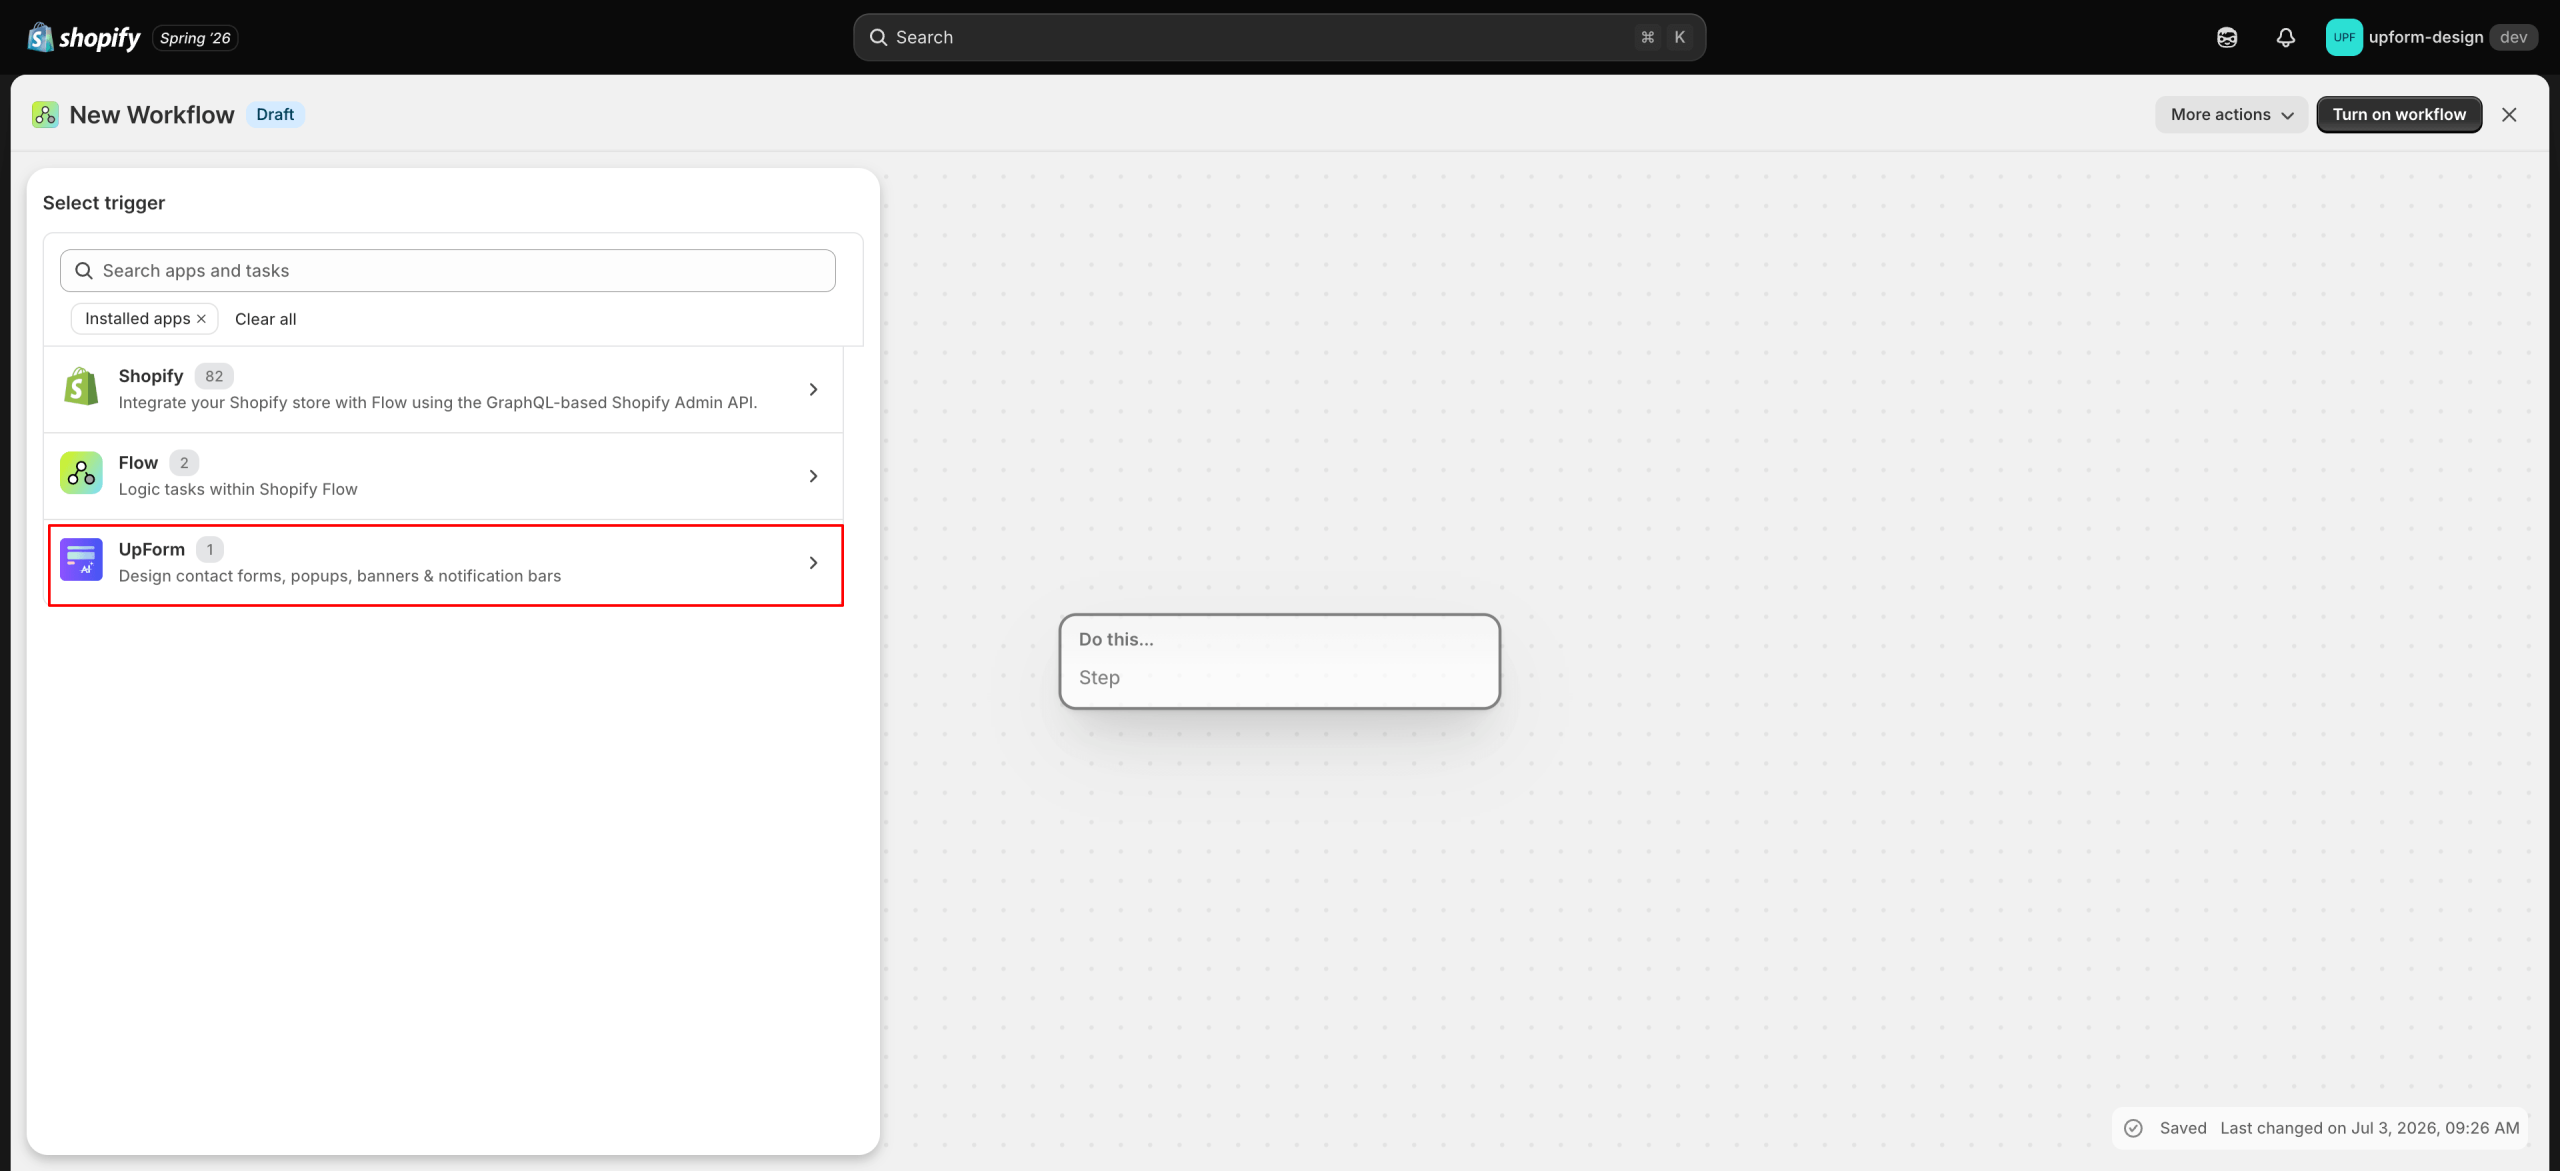The height and width of the screenshot is (1171, 2560).
Task: Click the Flow icon beside New Workflow
Action: point(45,115)
